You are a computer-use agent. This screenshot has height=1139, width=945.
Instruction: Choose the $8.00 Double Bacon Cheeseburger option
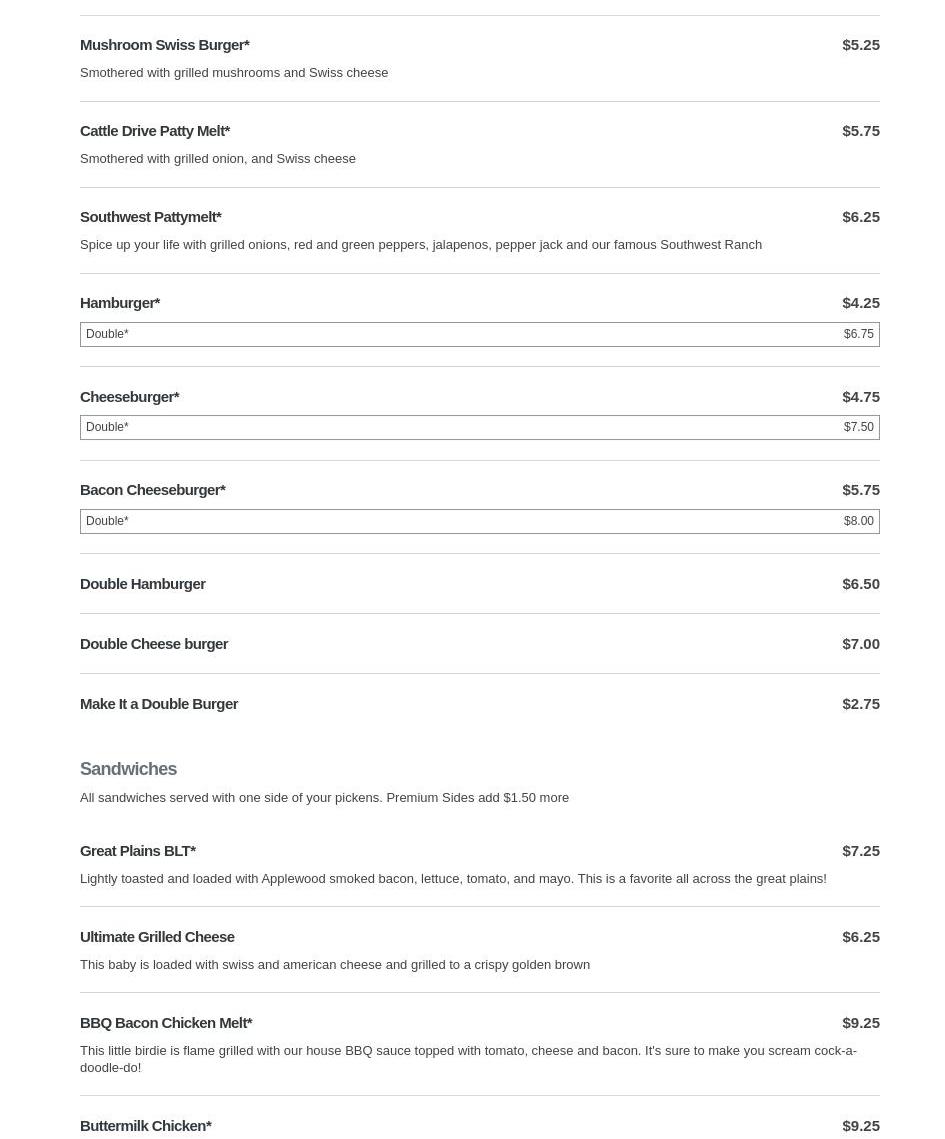[479, 521]
